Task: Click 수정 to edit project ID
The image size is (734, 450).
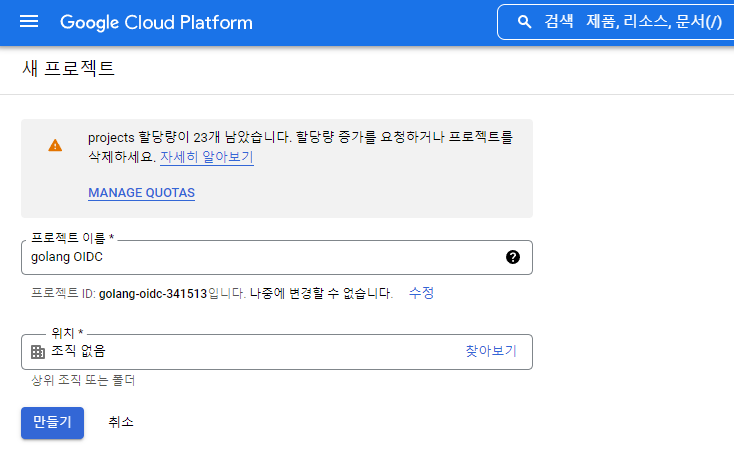Action: click(421, 293)
